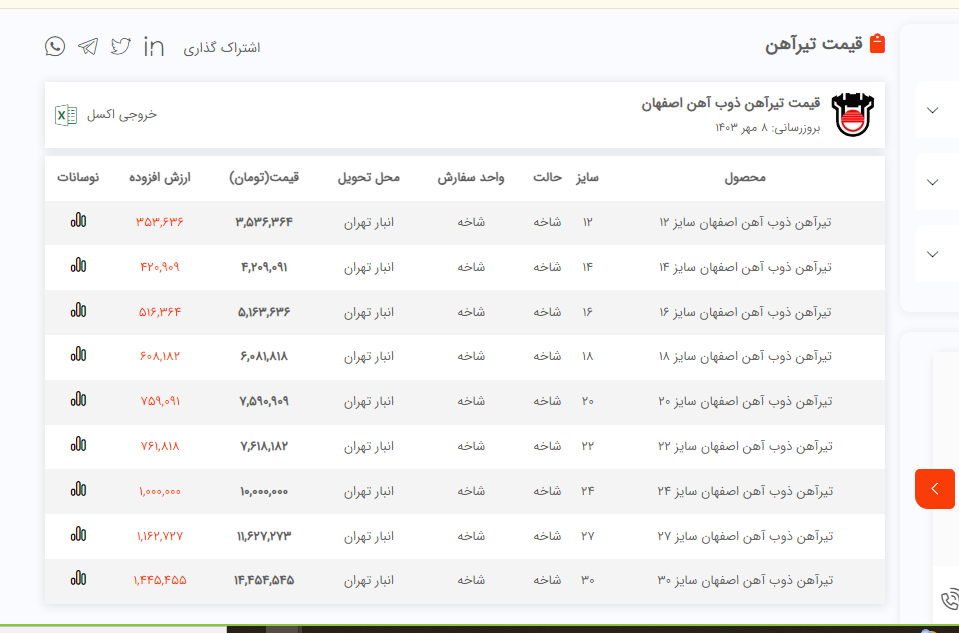Click the Esfahan Steel company logo
The height and width of the screenshot is (633, 959).
click(x=853, y=115)
